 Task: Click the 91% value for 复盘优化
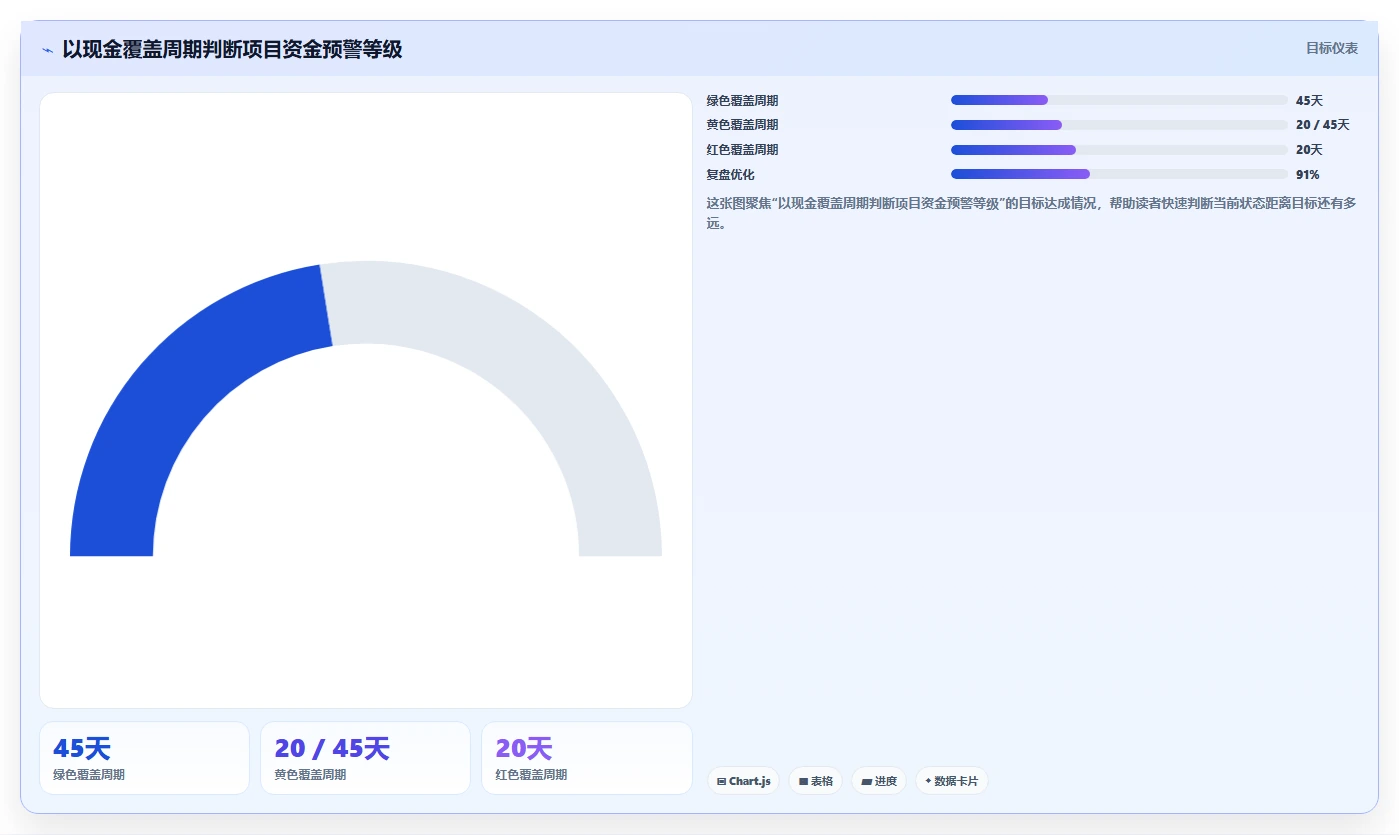(x=1307, y=175)
